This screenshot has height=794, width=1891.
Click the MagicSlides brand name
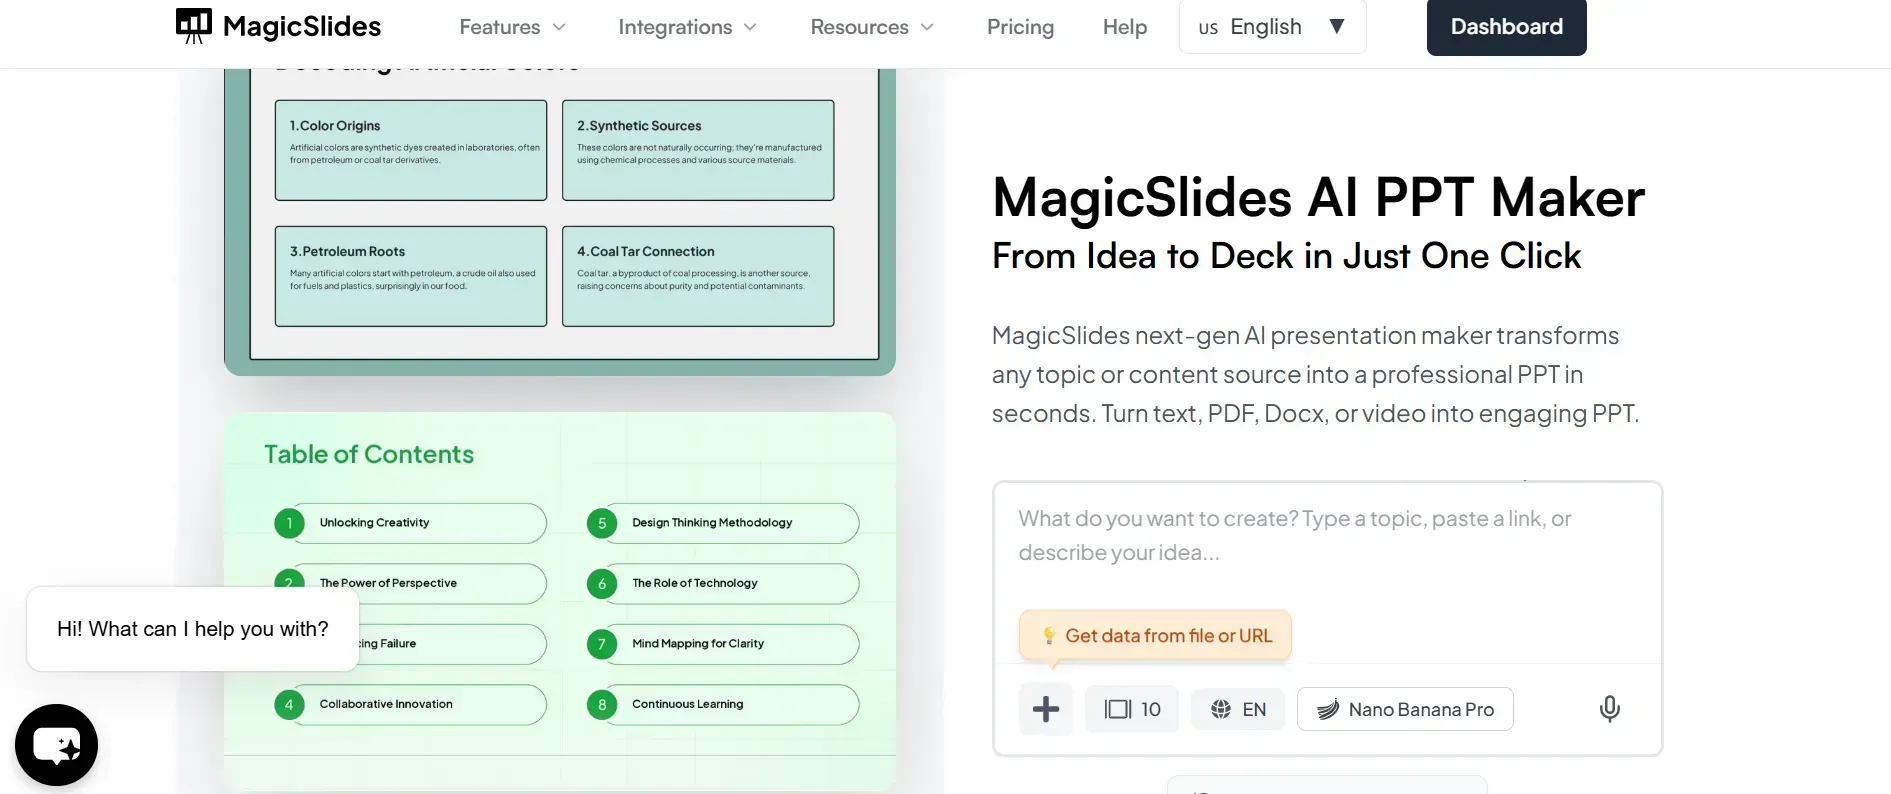tap(302, 27)
